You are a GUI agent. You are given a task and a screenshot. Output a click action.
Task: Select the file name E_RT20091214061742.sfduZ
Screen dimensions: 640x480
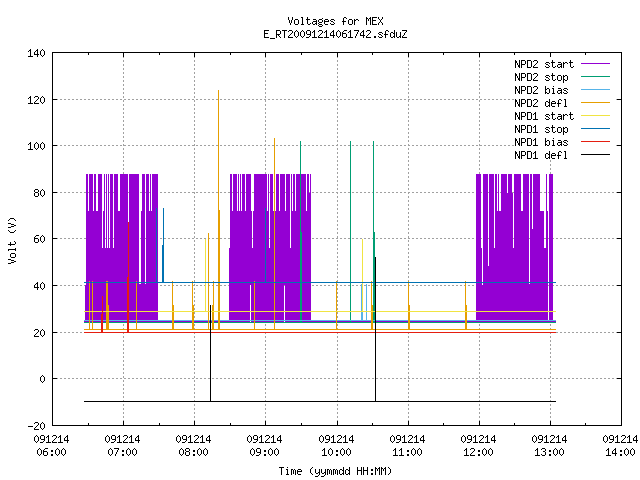[335, 34]
